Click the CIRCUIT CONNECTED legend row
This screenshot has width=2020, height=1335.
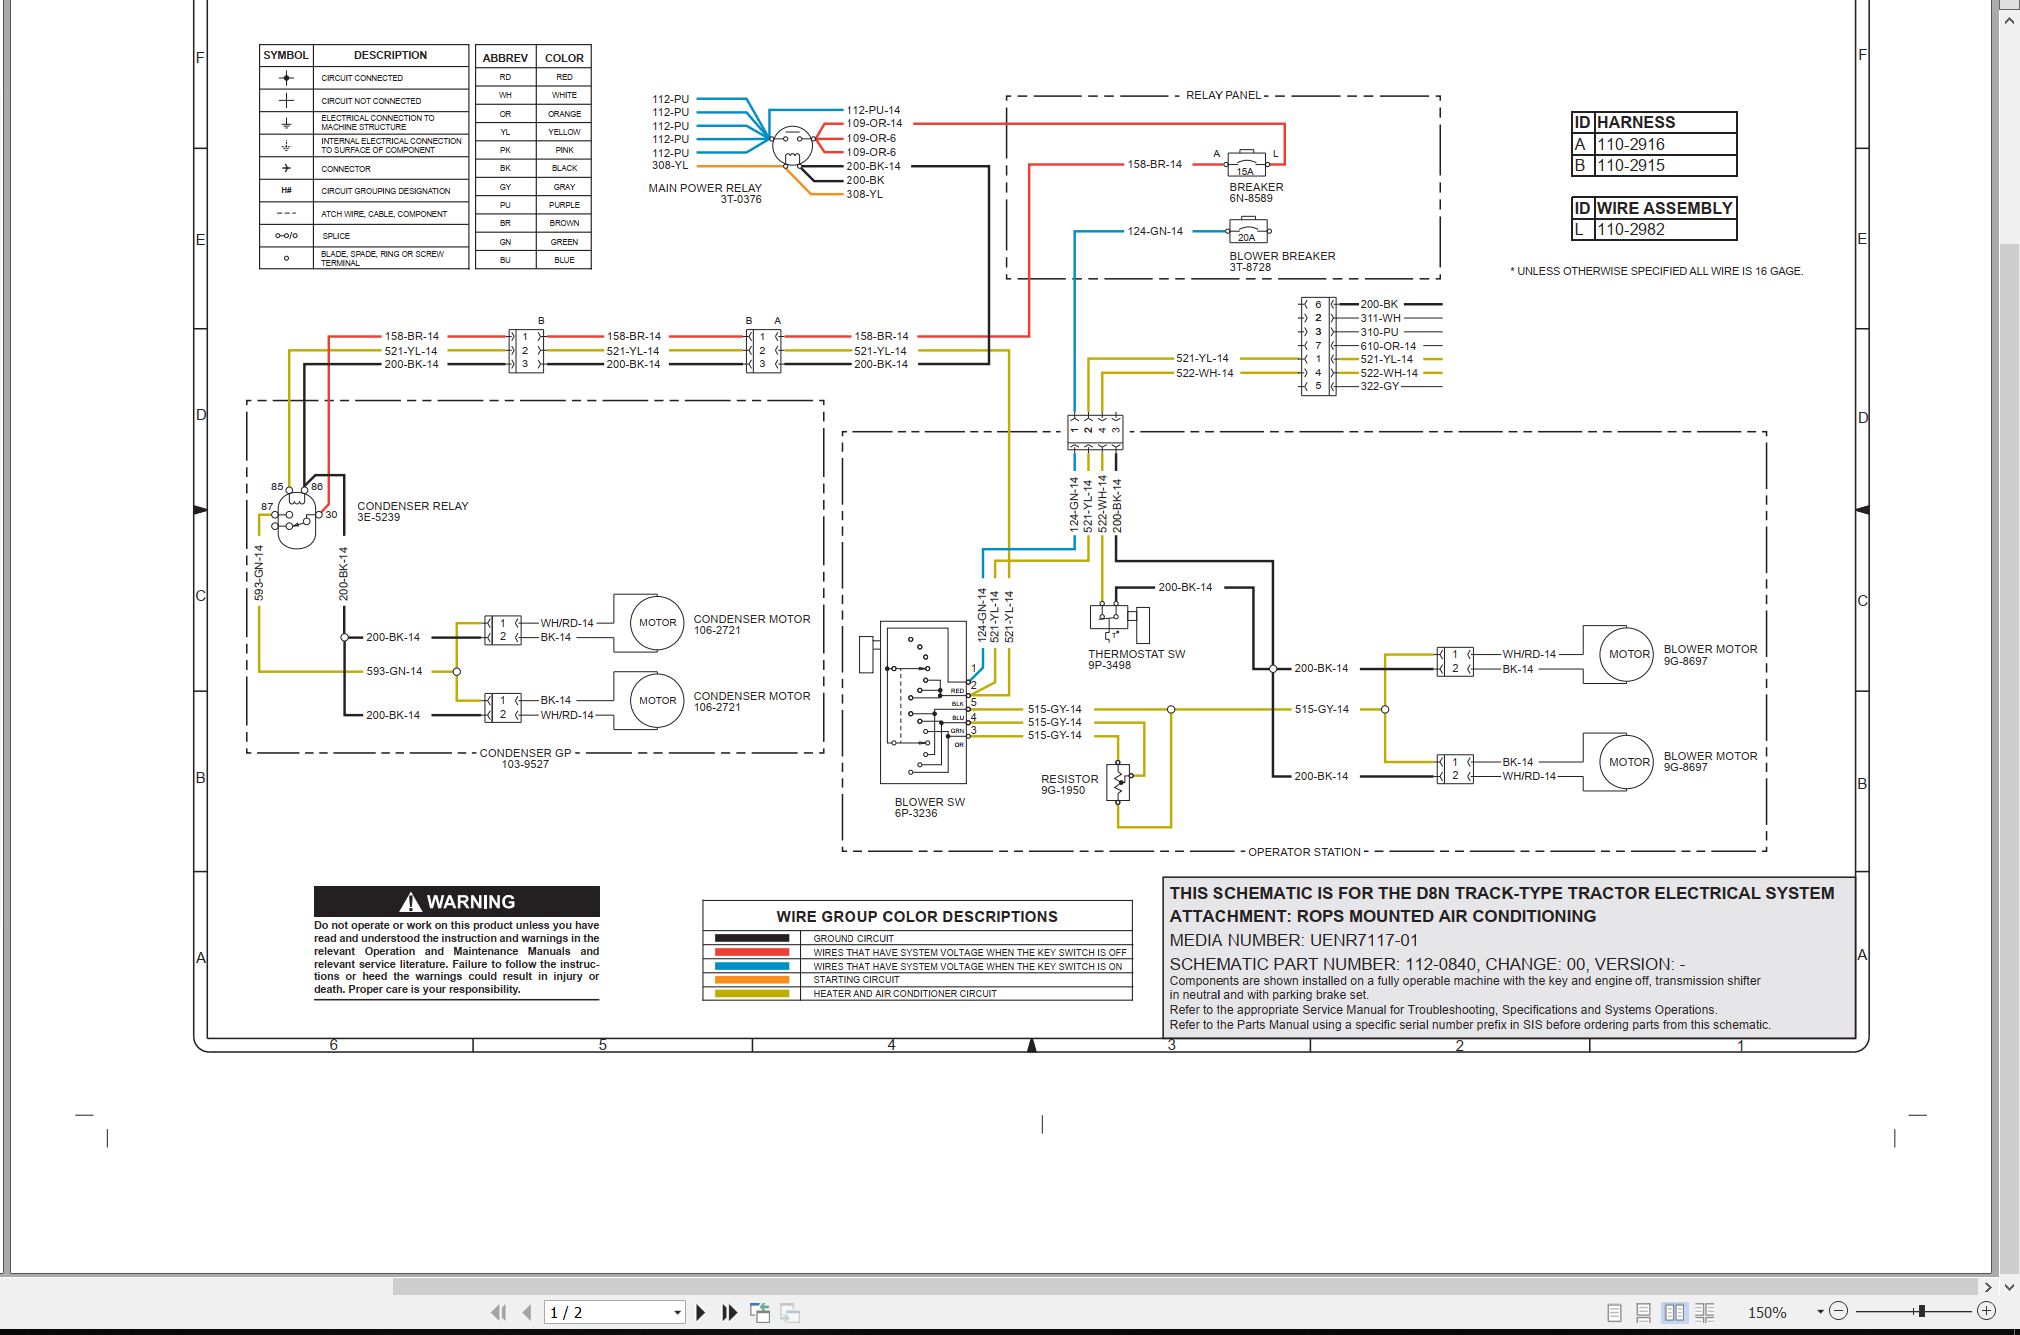coord(363,77)
